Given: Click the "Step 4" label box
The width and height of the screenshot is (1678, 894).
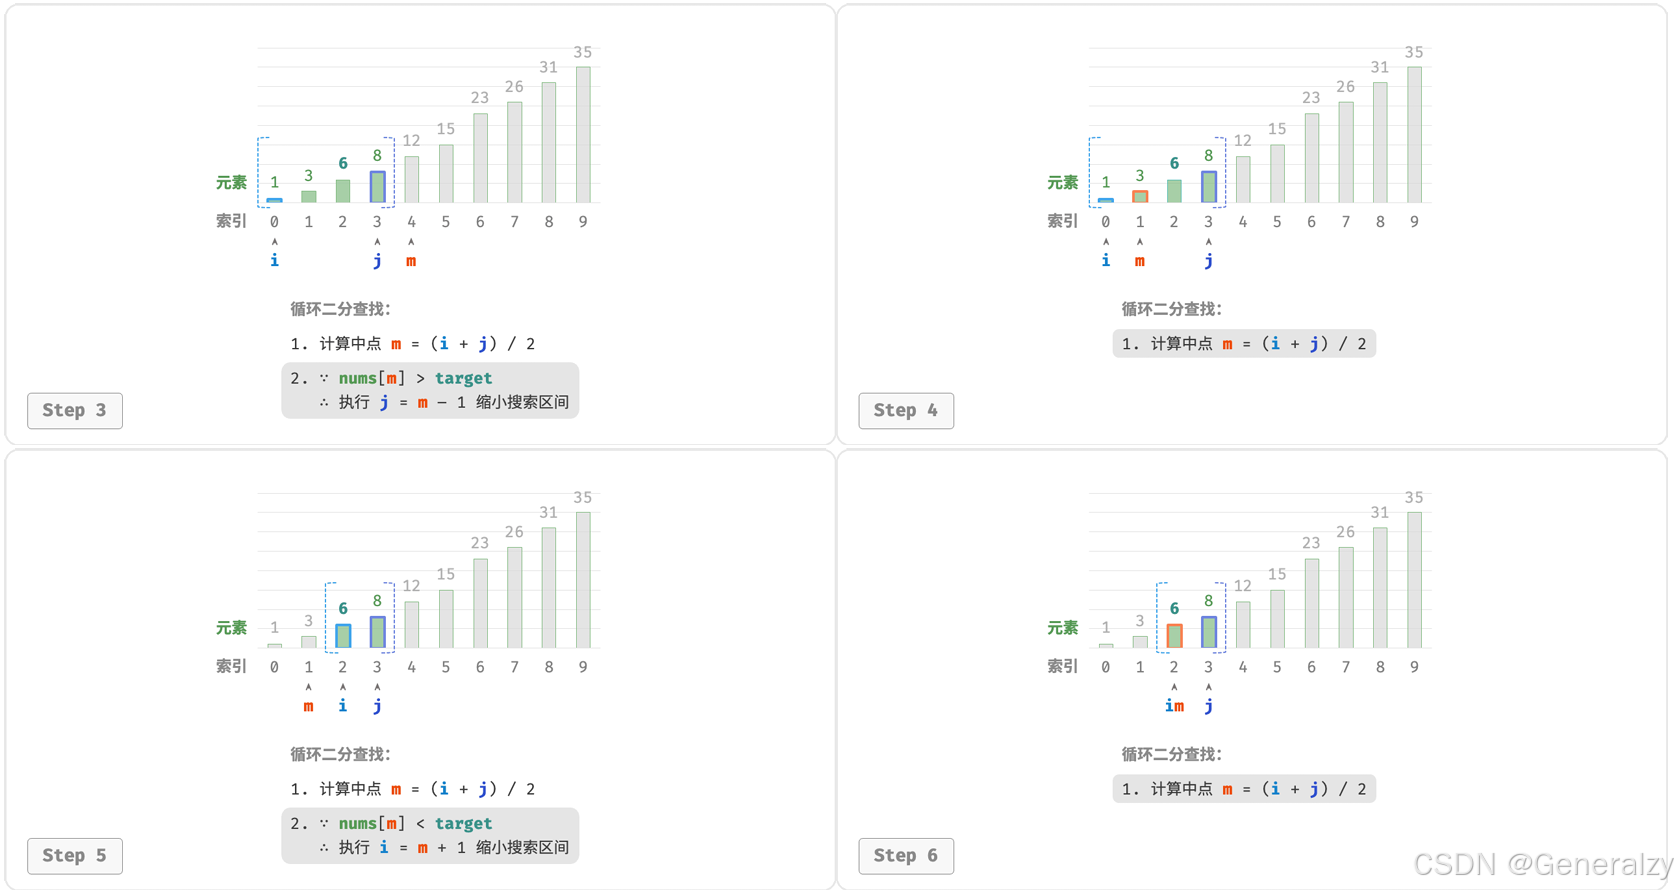Looking at the screenshot, I should 906,410.
